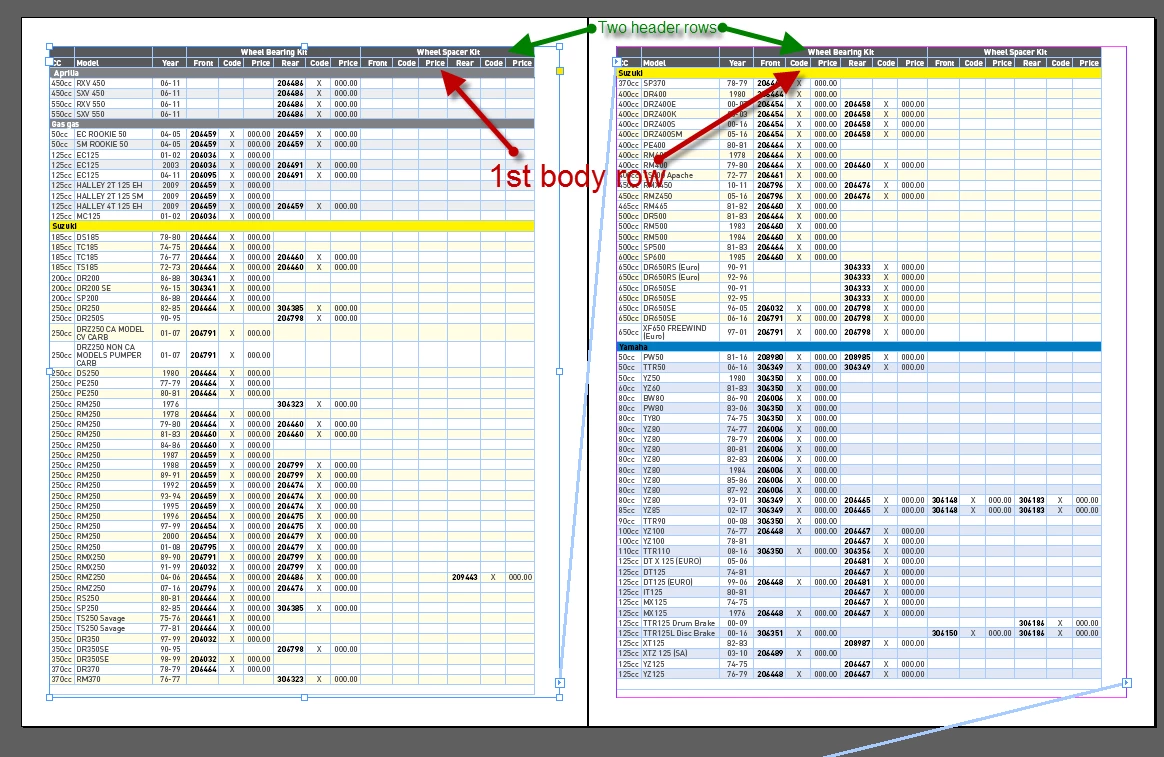Select the DRZ250 NON CA MODELS PUMPER CARB cell
Image resolution: width=1164 pixels, height=757 pixels.
pos(114,355)
